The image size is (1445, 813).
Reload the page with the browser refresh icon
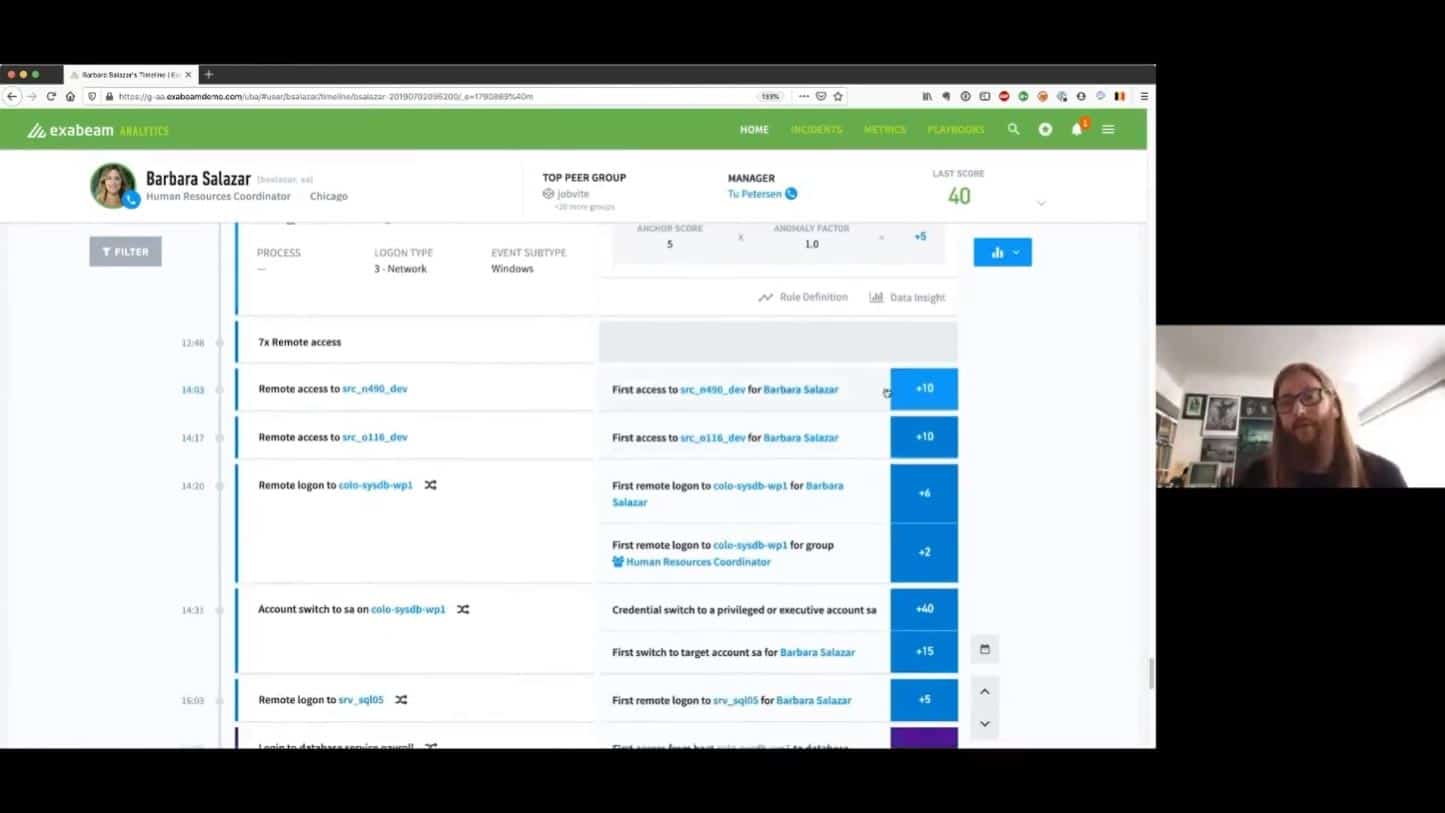(x=51, y=96)
